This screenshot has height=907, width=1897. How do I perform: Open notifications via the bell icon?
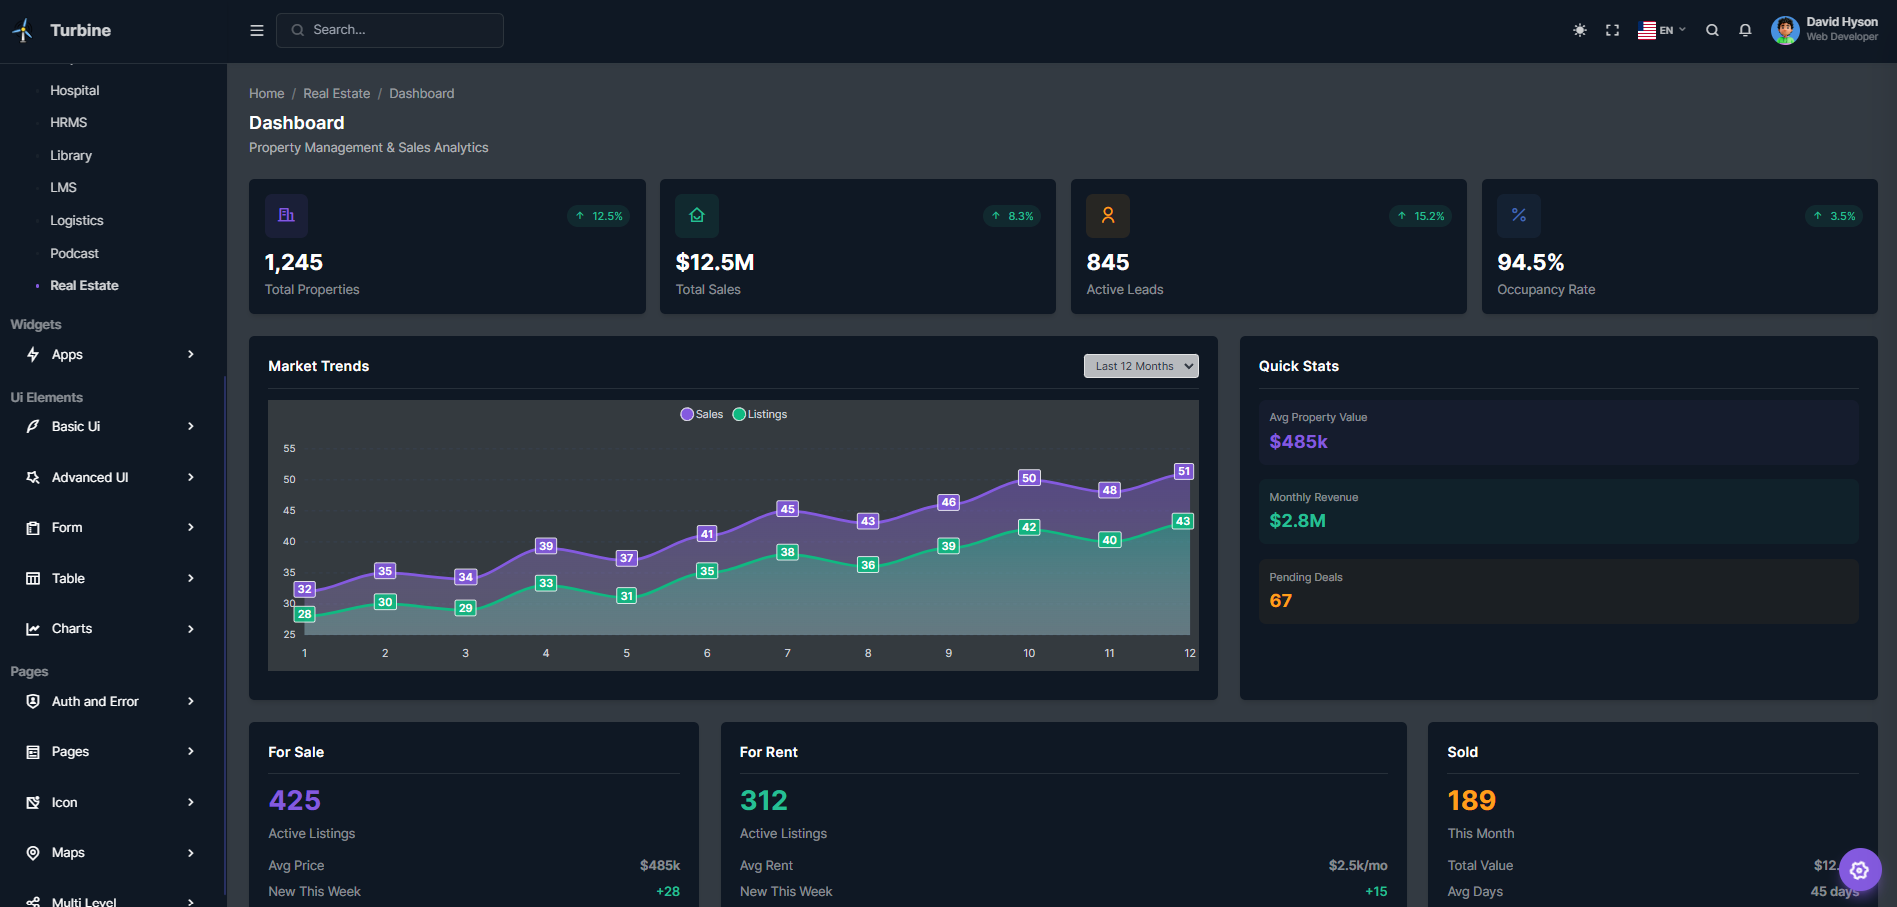tap(1745, 30)
